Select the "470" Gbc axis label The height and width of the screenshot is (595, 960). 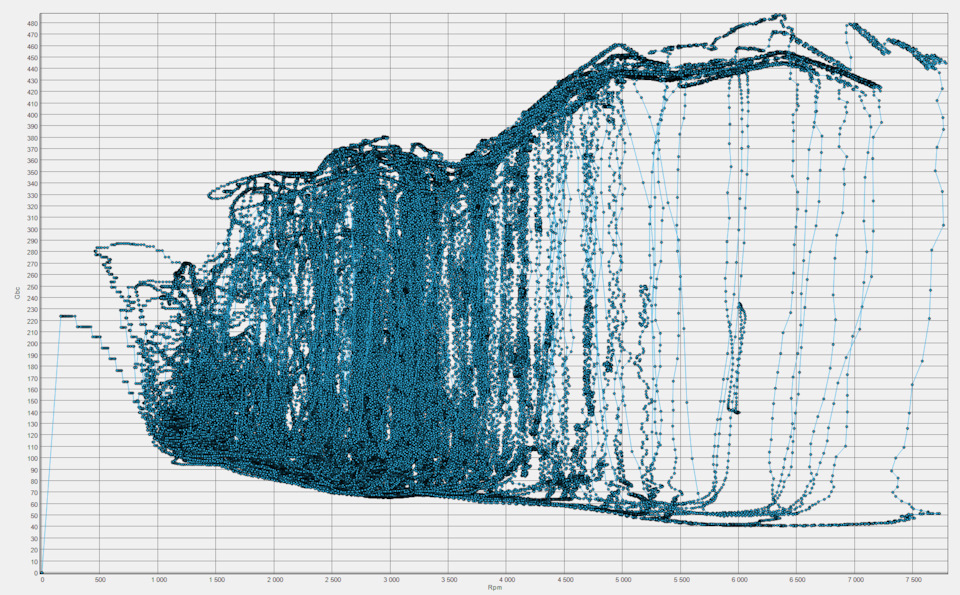[32, 35]
